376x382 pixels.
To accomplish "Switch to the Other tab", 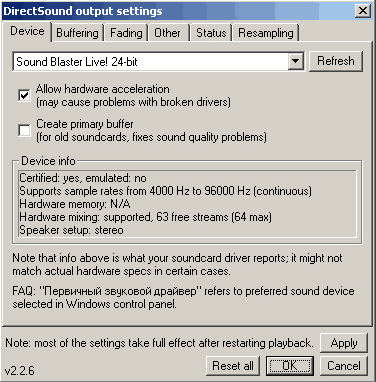I will pyautogui.click(x=169, y=33).
